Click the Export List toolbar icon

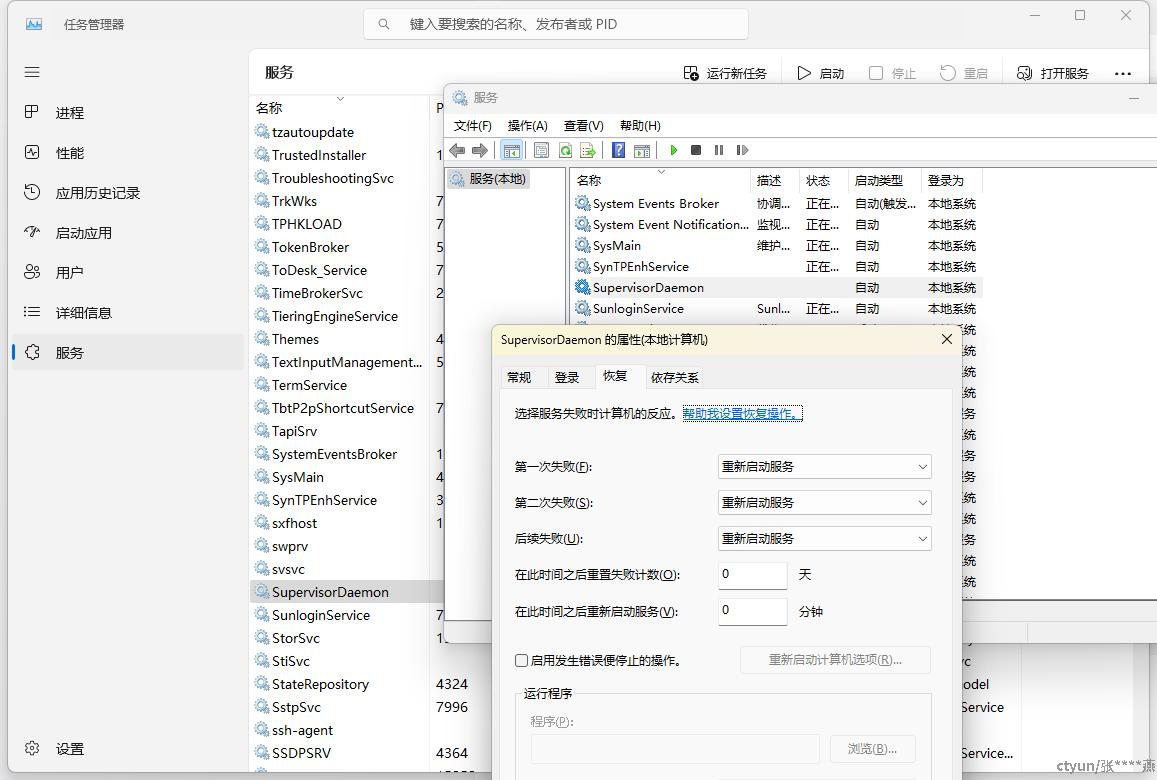click(x=588, y=151)
